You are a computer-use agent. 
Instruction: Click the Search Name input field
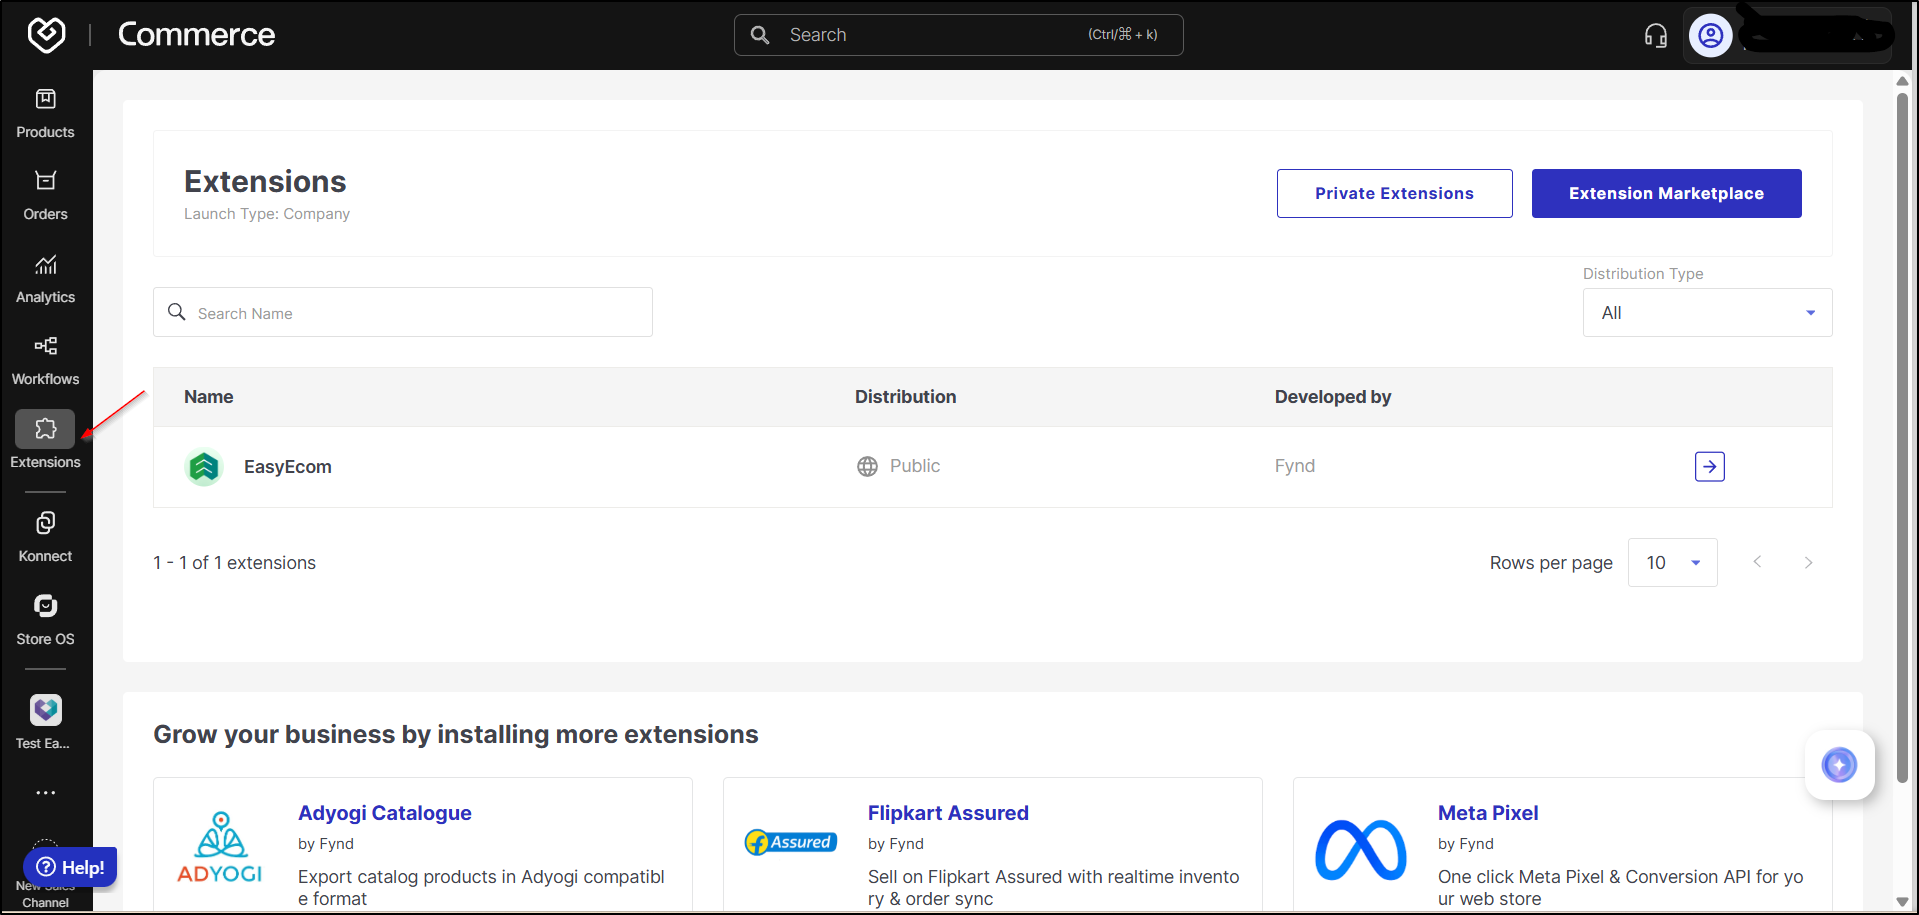pos(402,313)
